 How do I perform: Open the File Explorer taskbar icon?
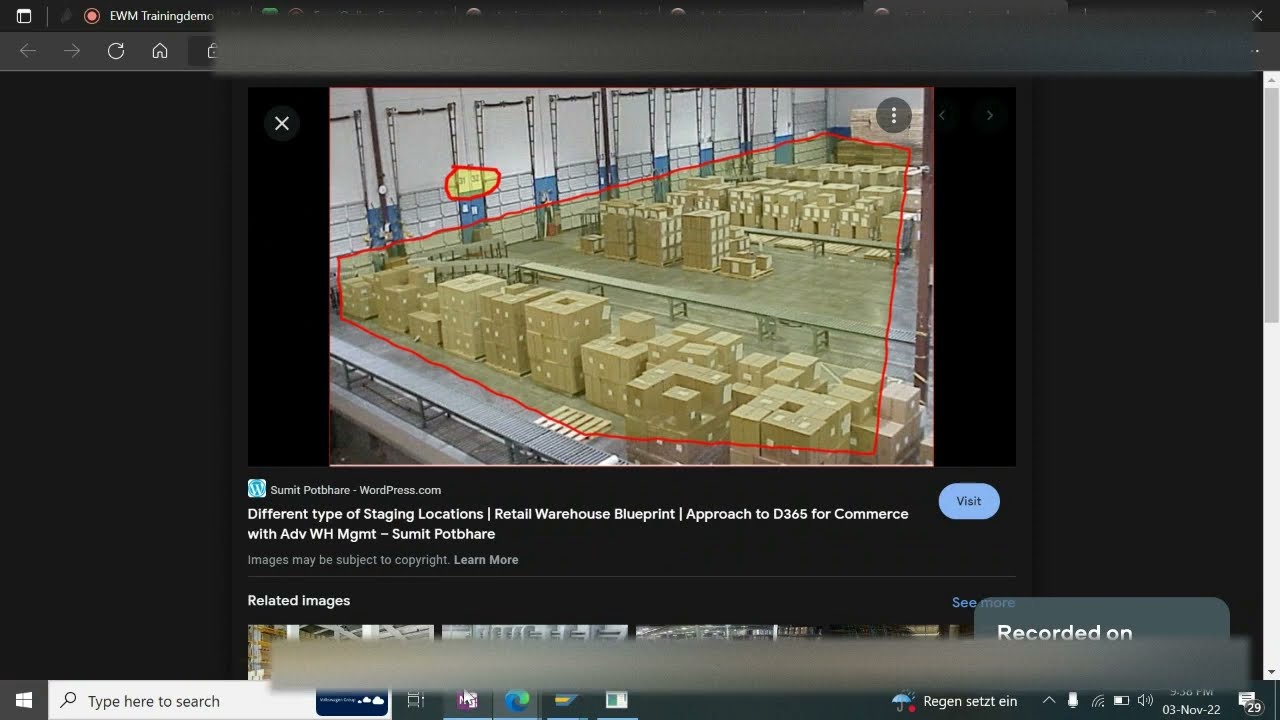(x=566, y=700)
